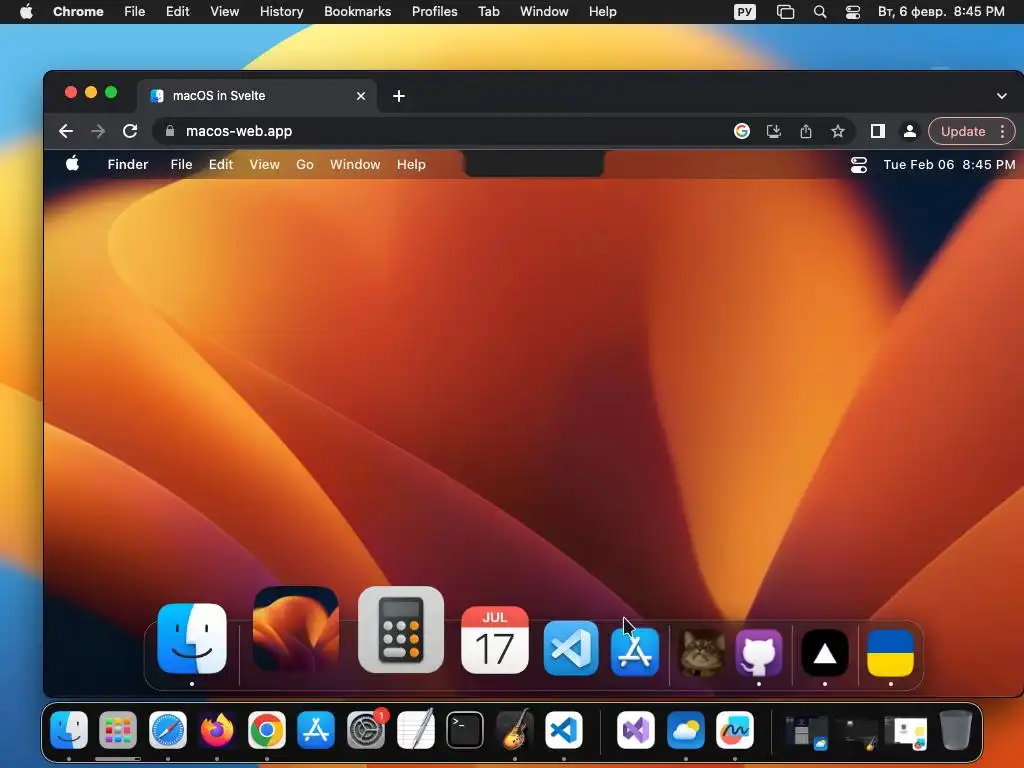Viewport: 1024px width, 768px height.
Task: Go forward in Chrome browser
Action: 98,131
